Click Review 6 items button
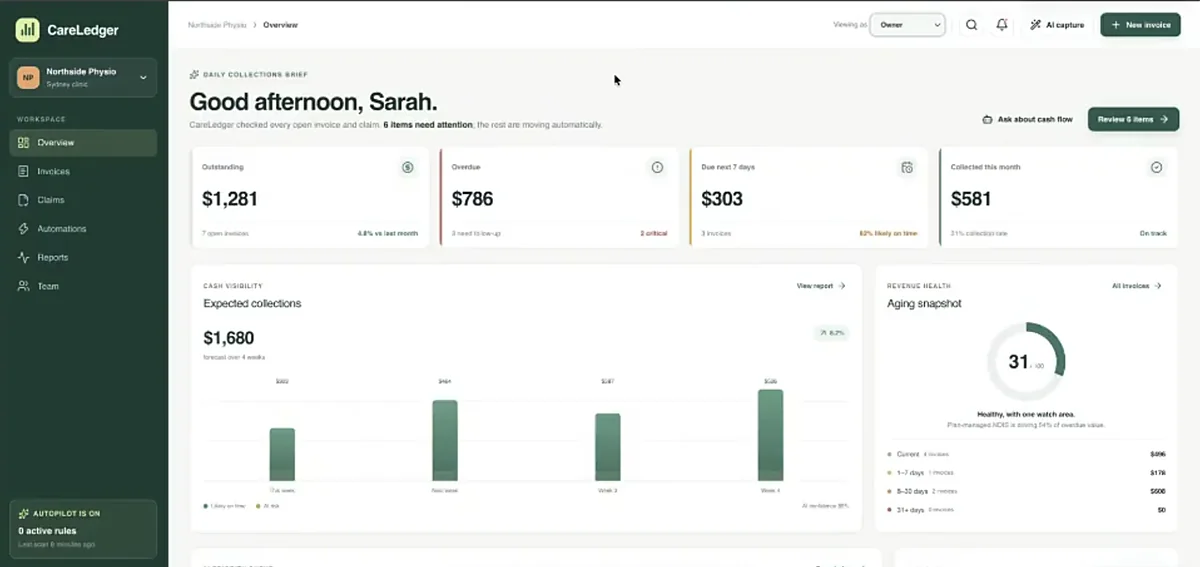 point(1132,119)
